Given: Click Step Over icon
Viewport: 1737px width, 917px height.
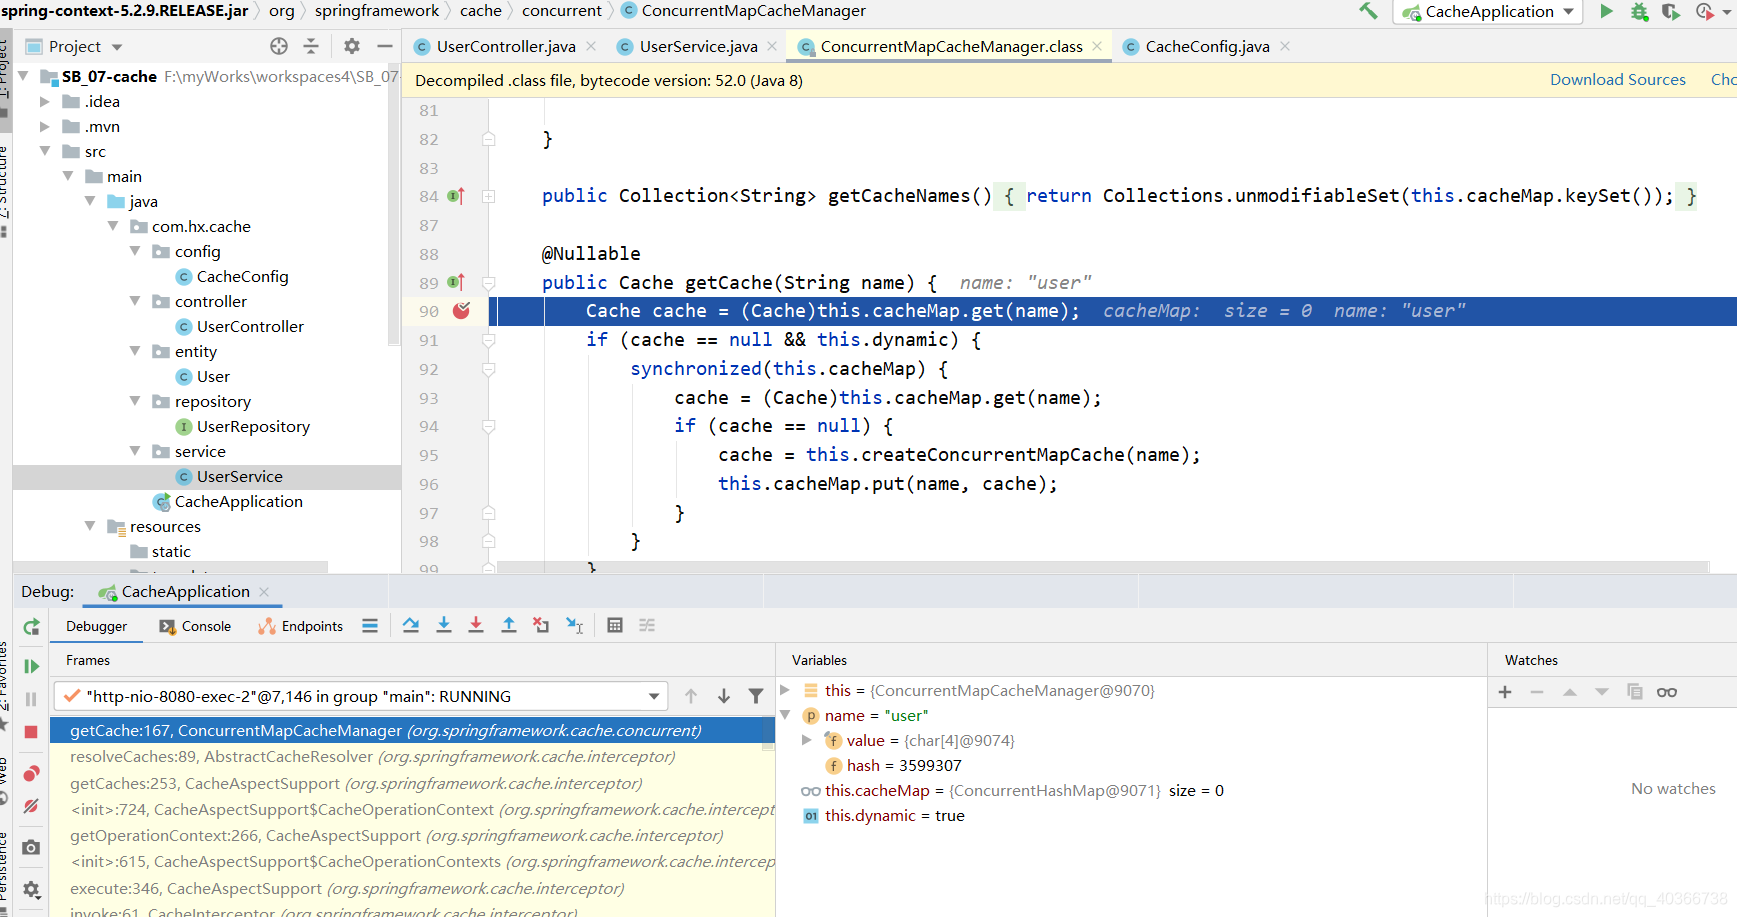Looking at the screenshot, I should tap(411, 625).
